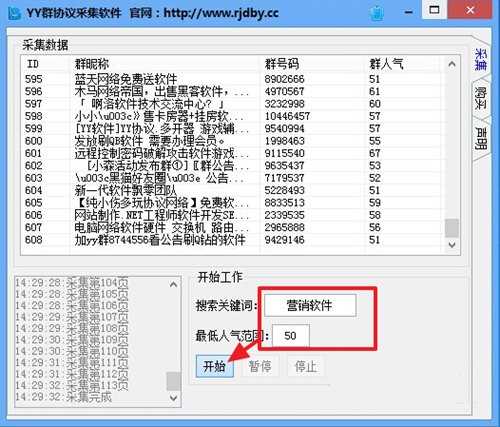Click group number 10446457
This screenshot has width=500, height=427.
coord(287,116)
